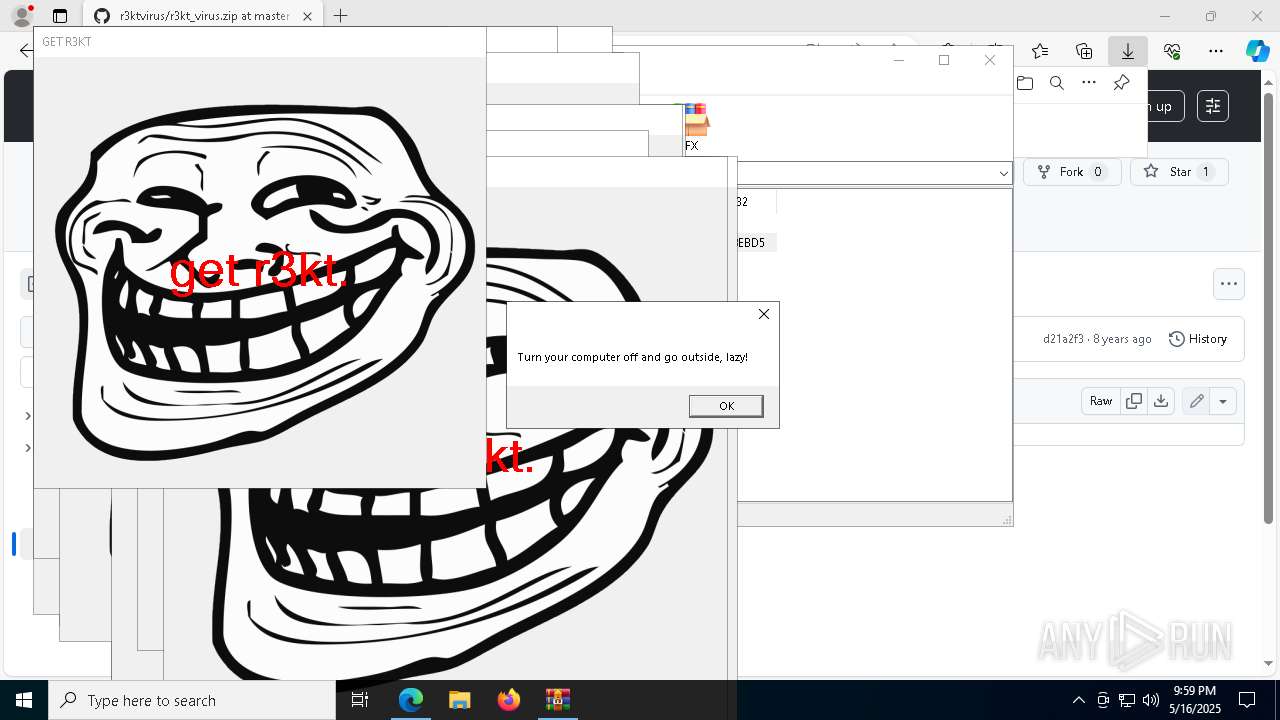Launch Firefox from taskbar
Screen dimensions: 1280x720
509,700
